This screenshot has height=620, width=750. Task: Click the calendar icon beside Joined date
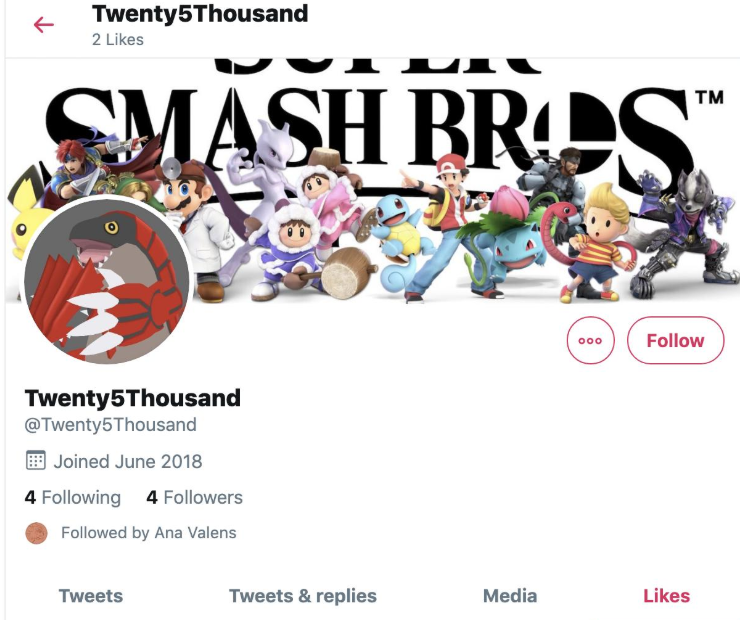click(35, 460)
